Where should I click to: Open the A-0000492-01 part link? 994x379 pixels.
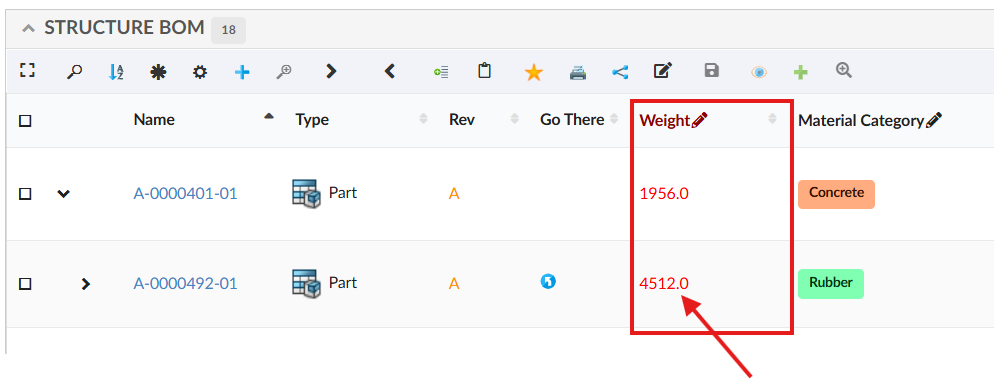[185, 283]
